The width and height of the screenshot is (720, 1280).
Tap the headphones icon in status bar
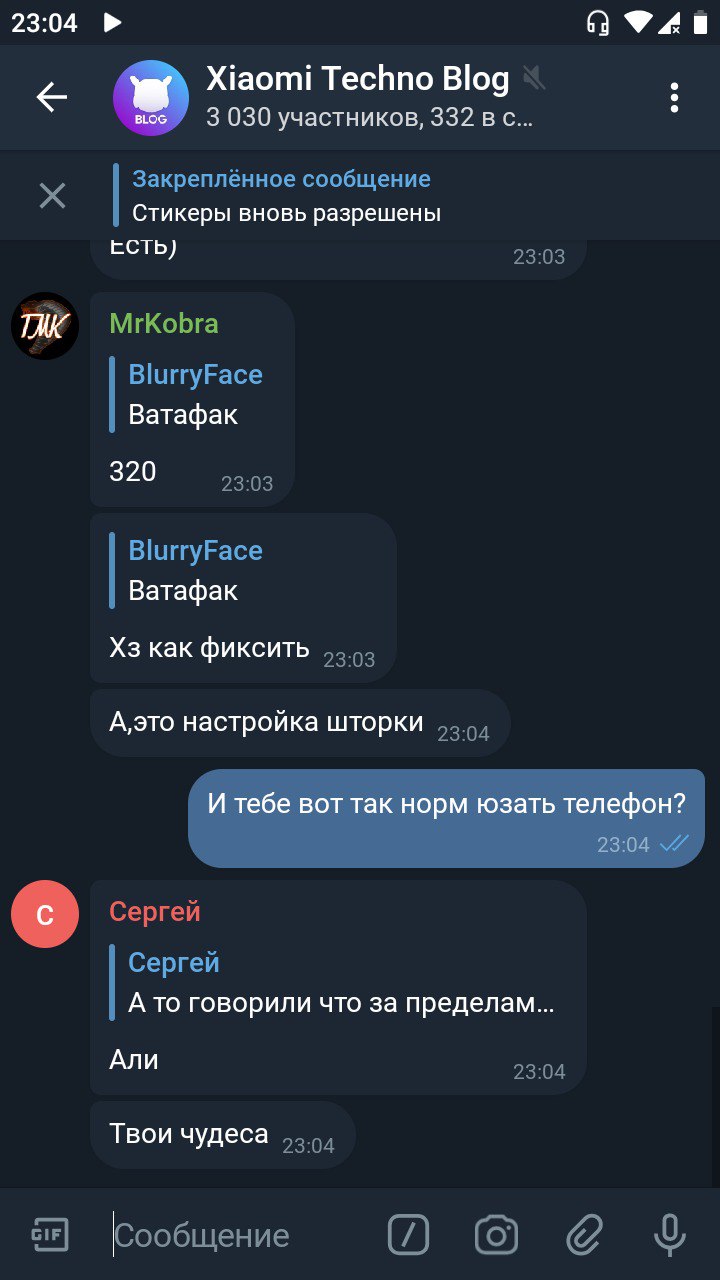pos(598,22)
